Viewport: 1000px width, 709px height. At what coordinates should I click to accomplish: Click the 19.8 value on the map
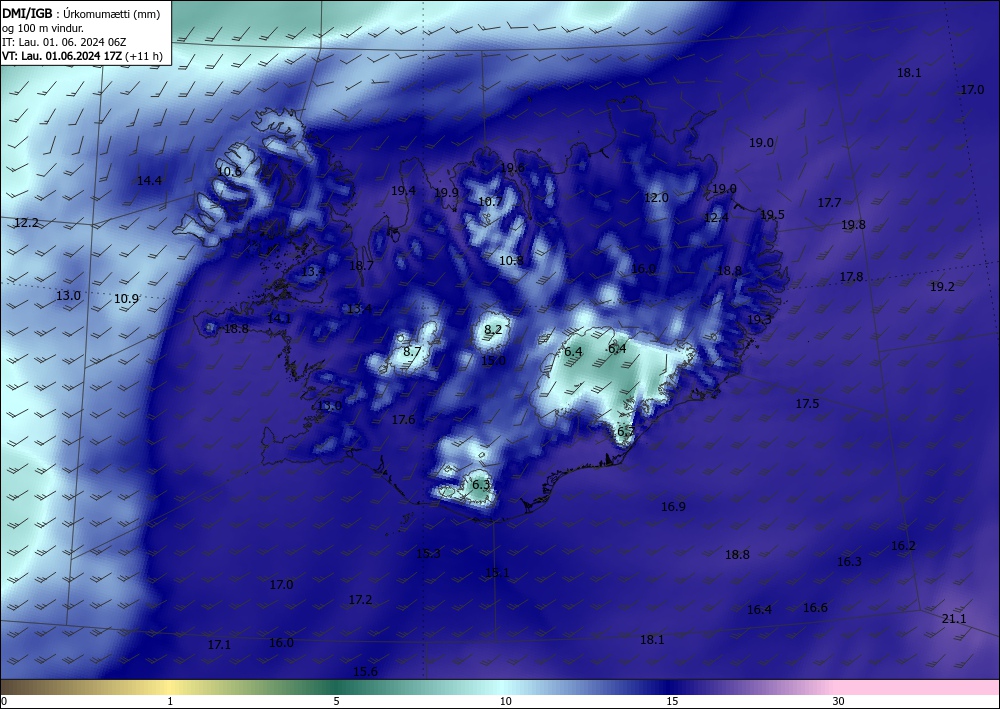pyautogui.click(x=853, y=224)
